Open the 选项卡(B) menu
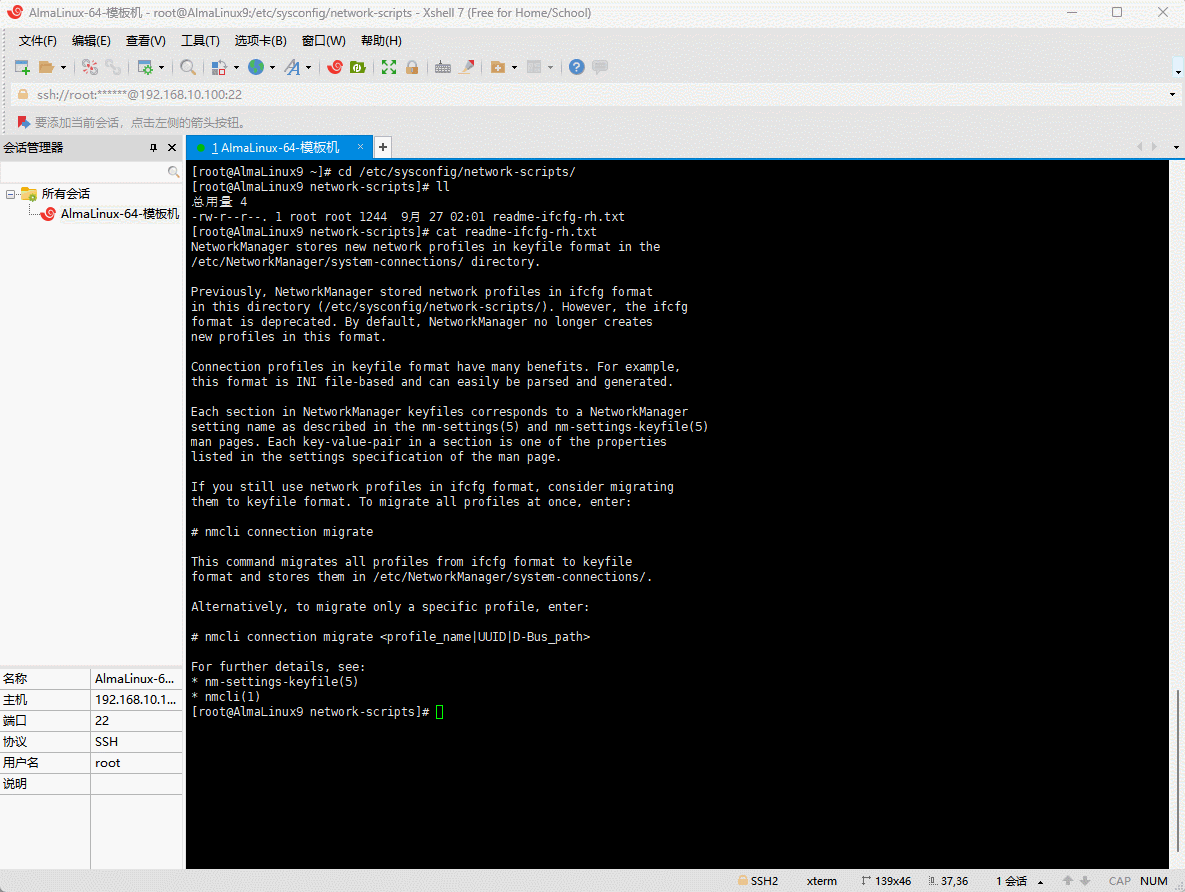 260,41
